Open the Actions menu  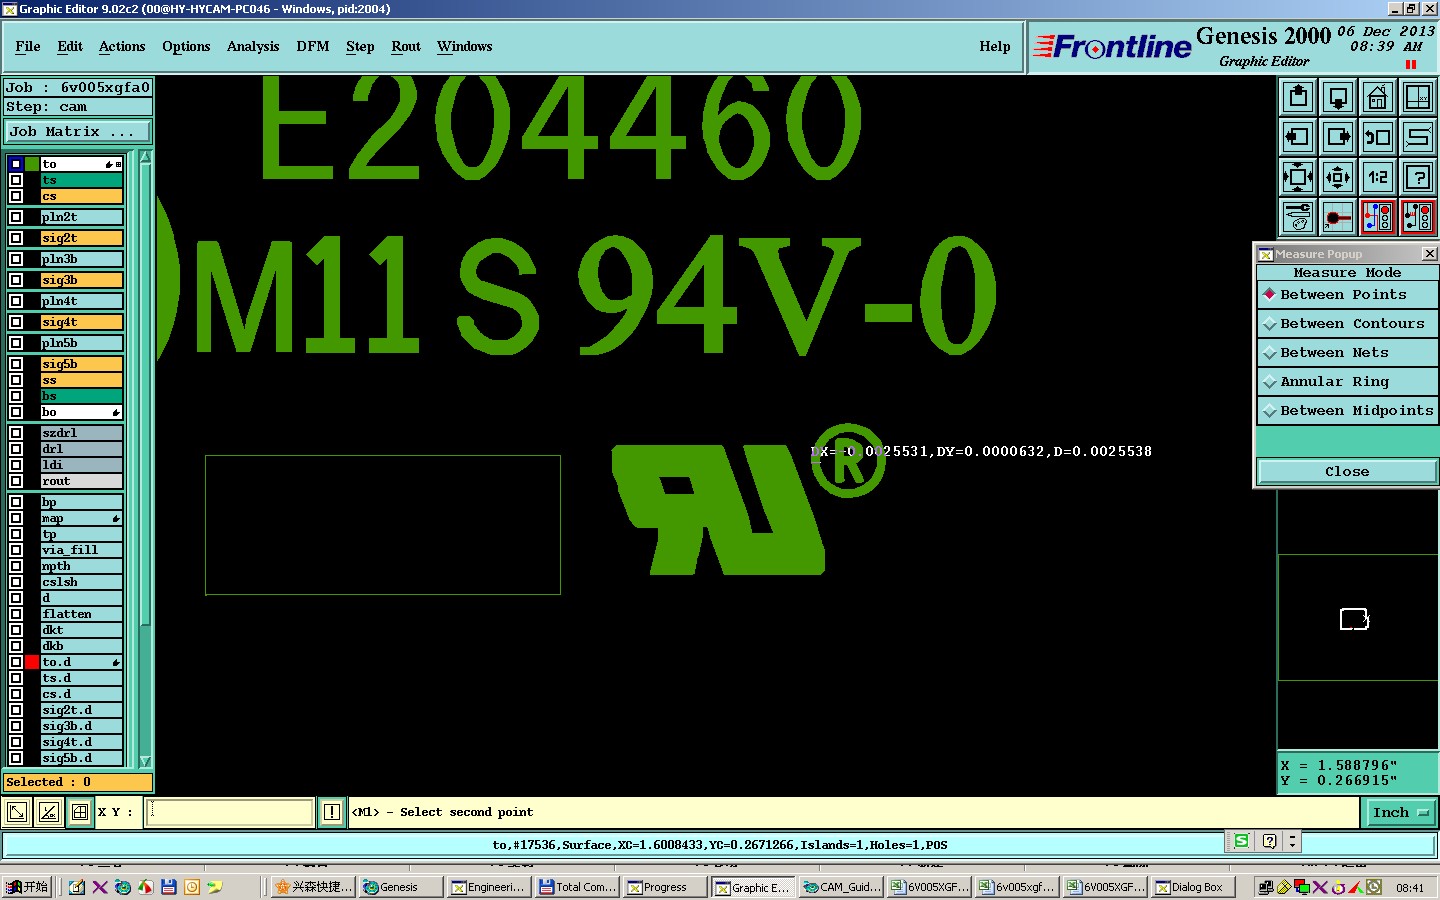(x=122, y=46)
